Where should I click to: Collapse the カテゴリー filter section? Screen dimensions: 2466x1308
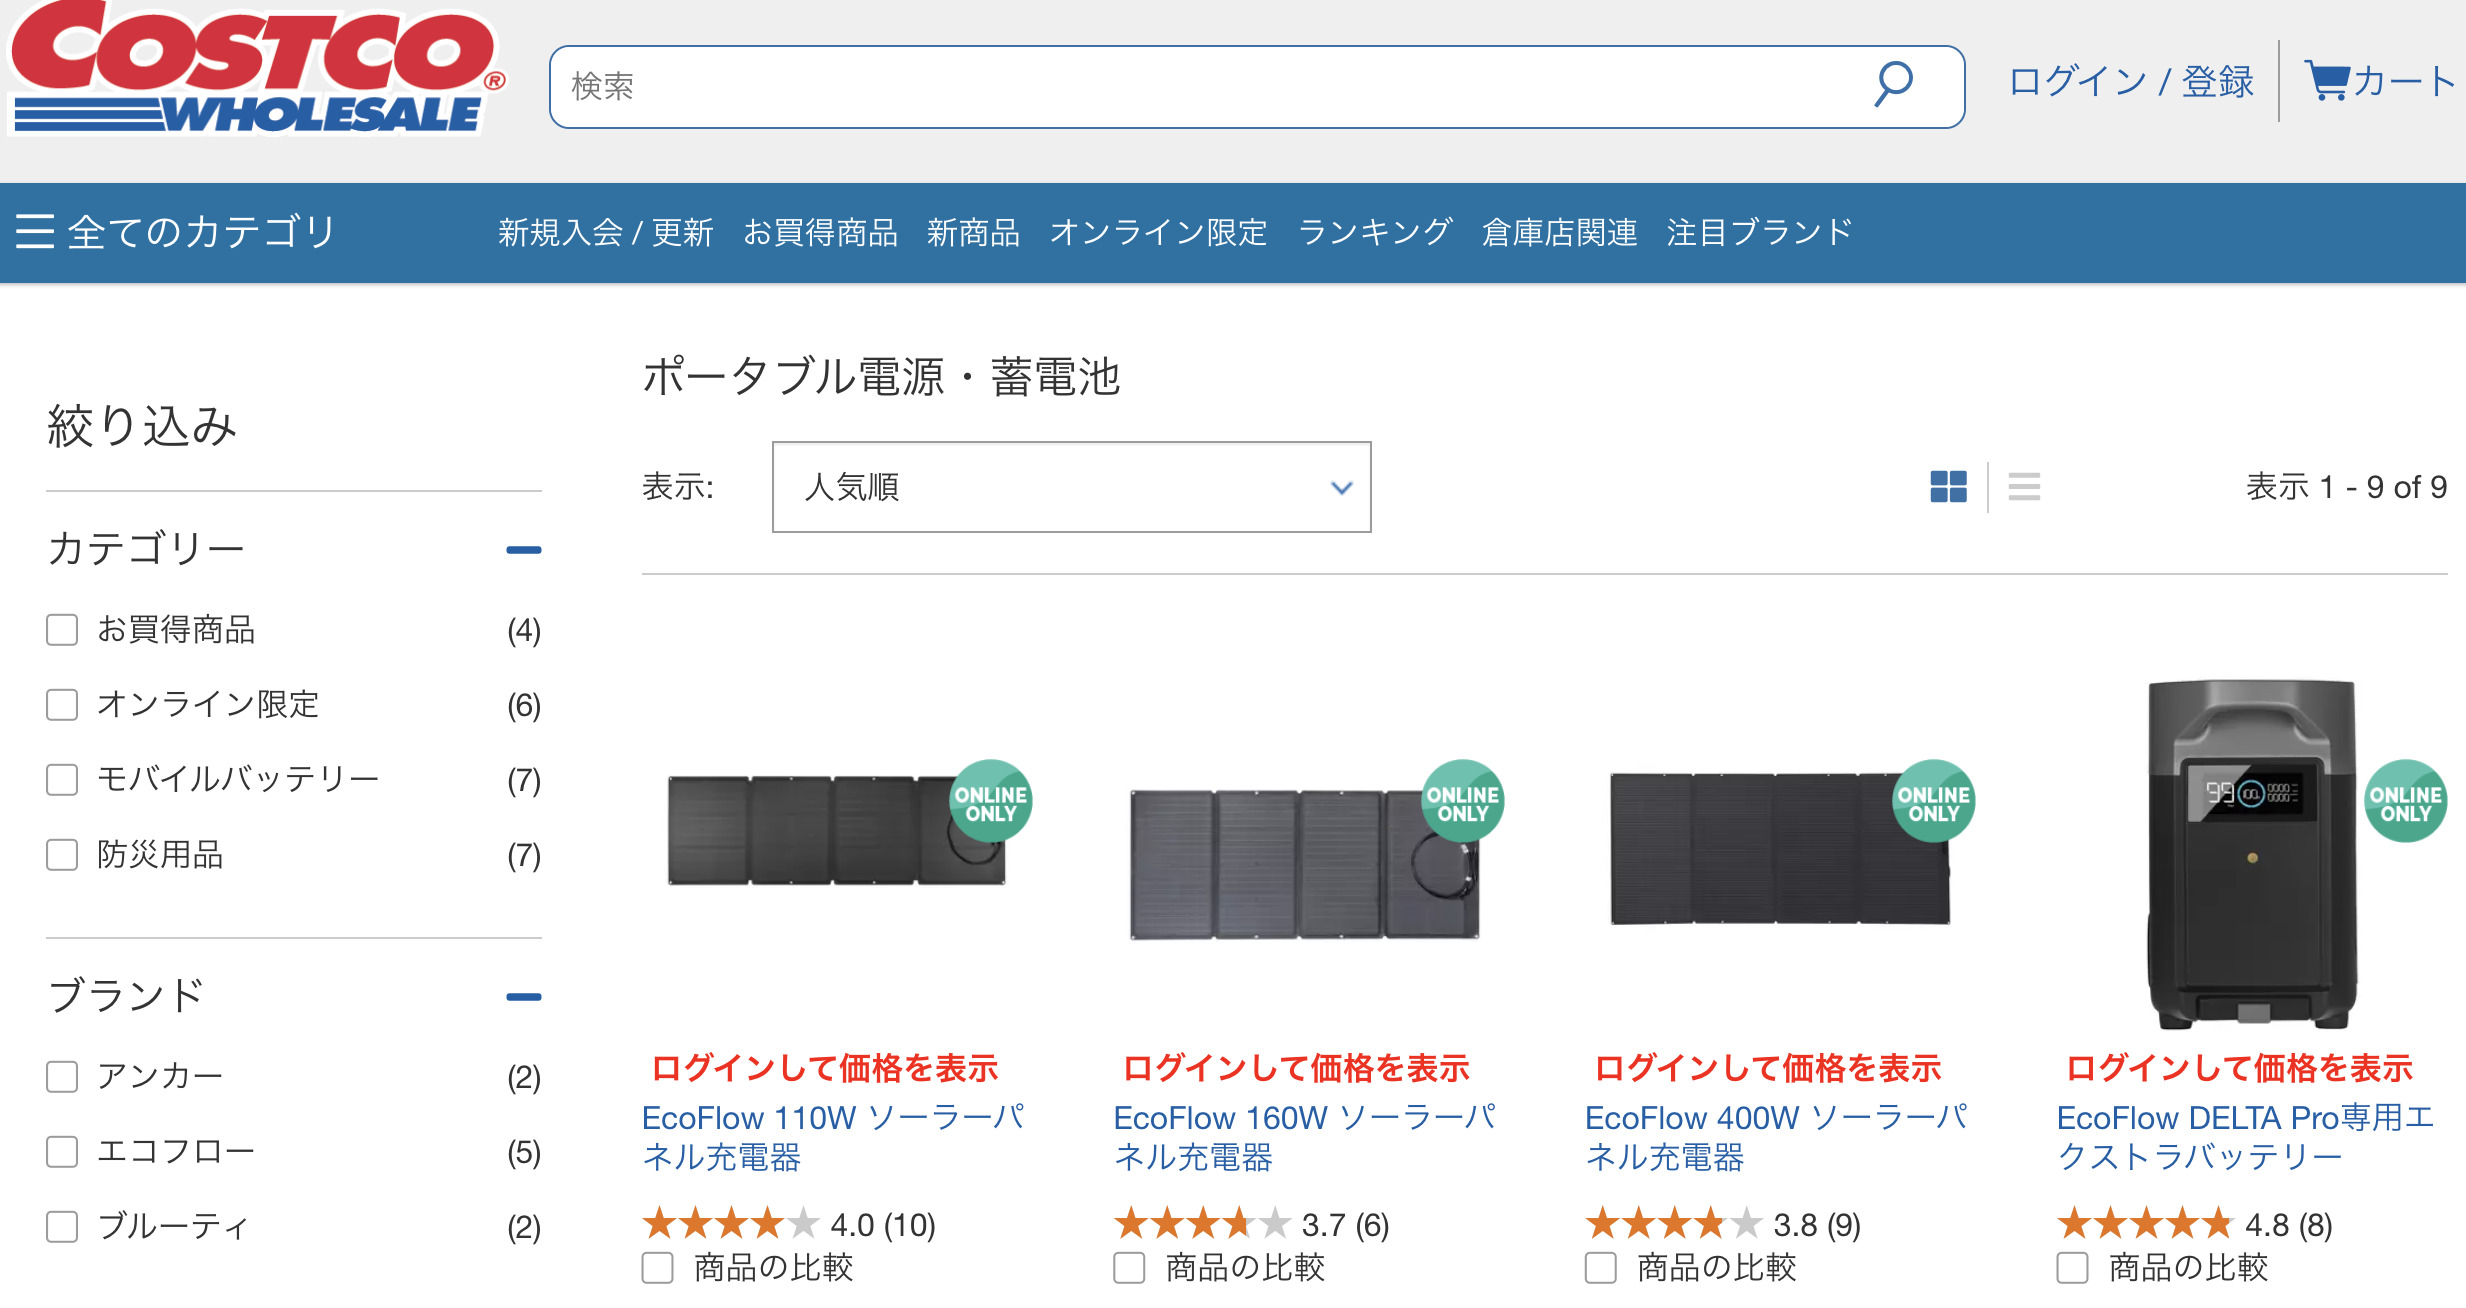point(523,550)
